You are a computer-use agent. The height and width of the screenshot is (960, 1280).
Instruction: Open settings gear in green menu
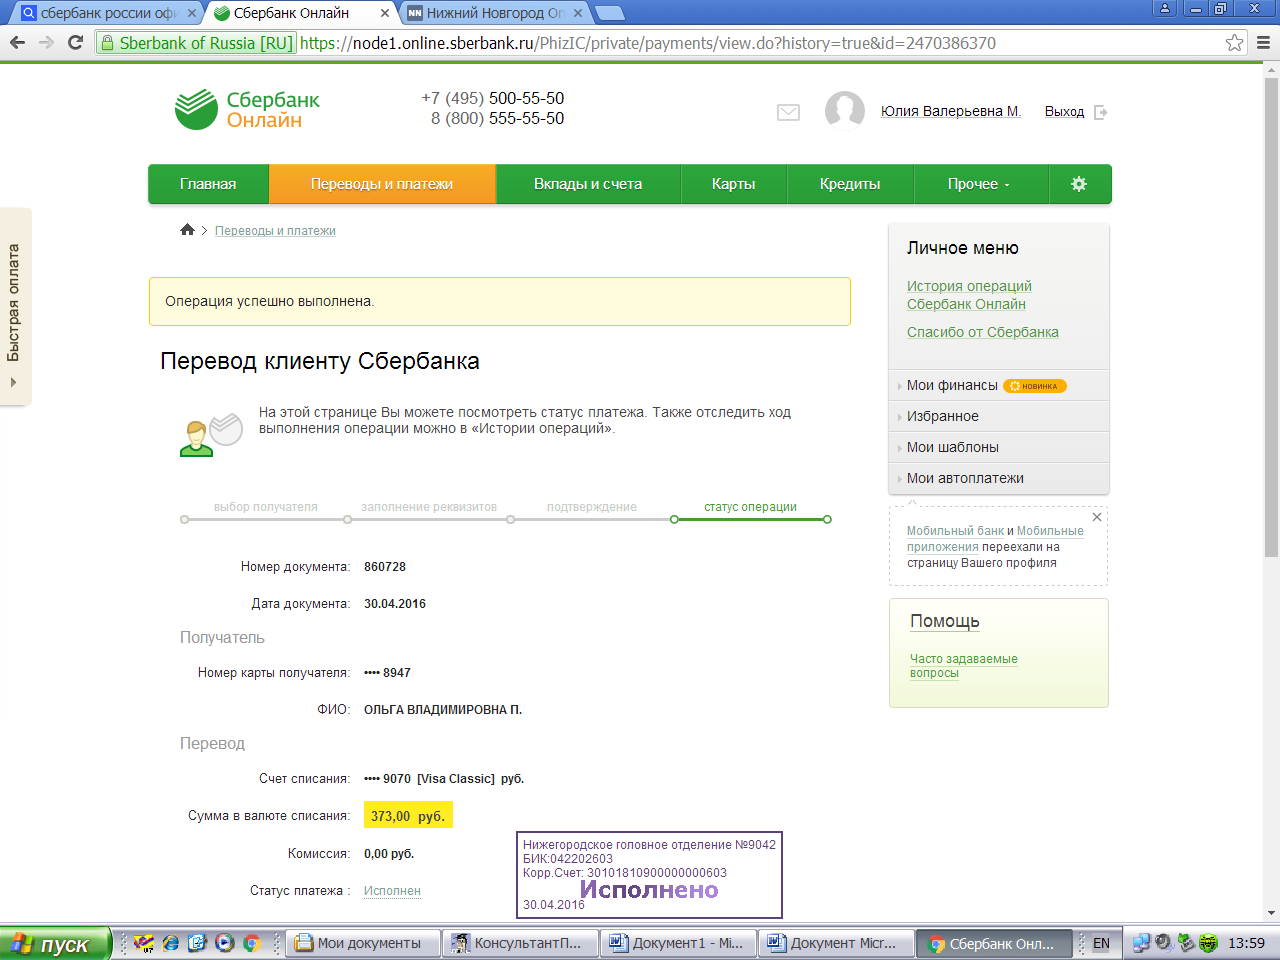pyautogui.click(x=1079, y=184)
